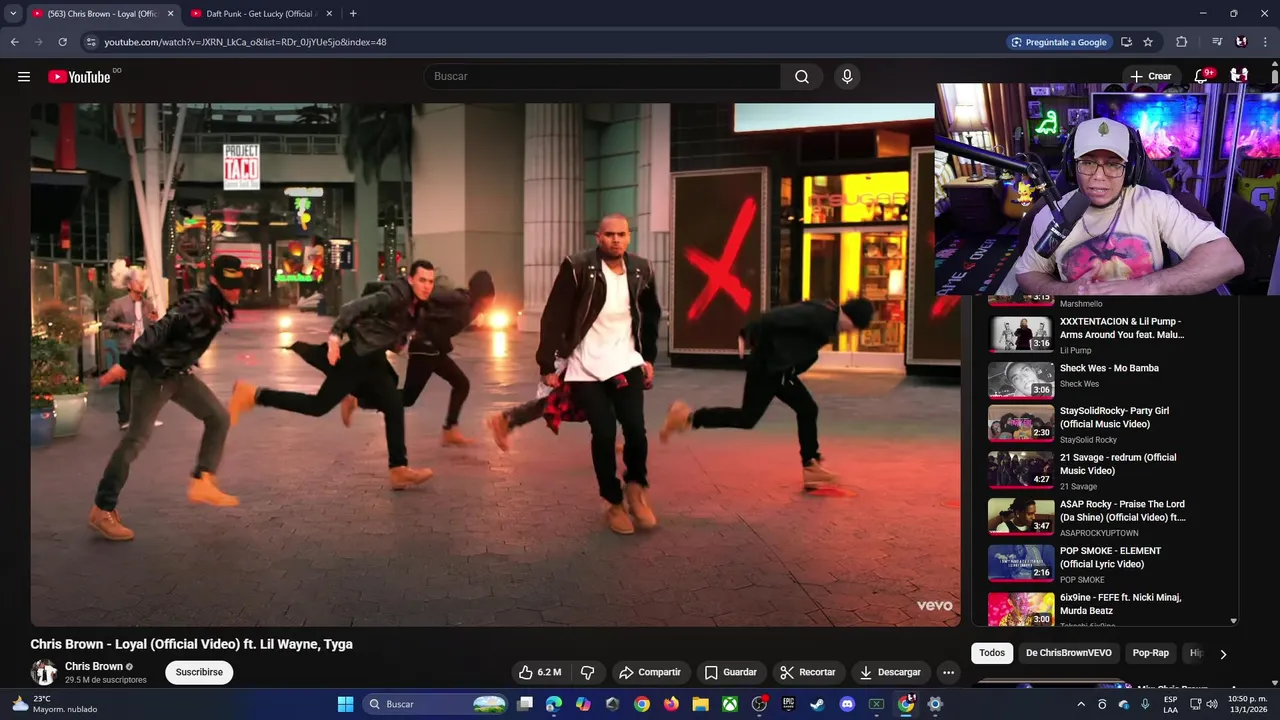Open YouTube notifications bell
This screenshot has height=720, width=1280.
1202,76
